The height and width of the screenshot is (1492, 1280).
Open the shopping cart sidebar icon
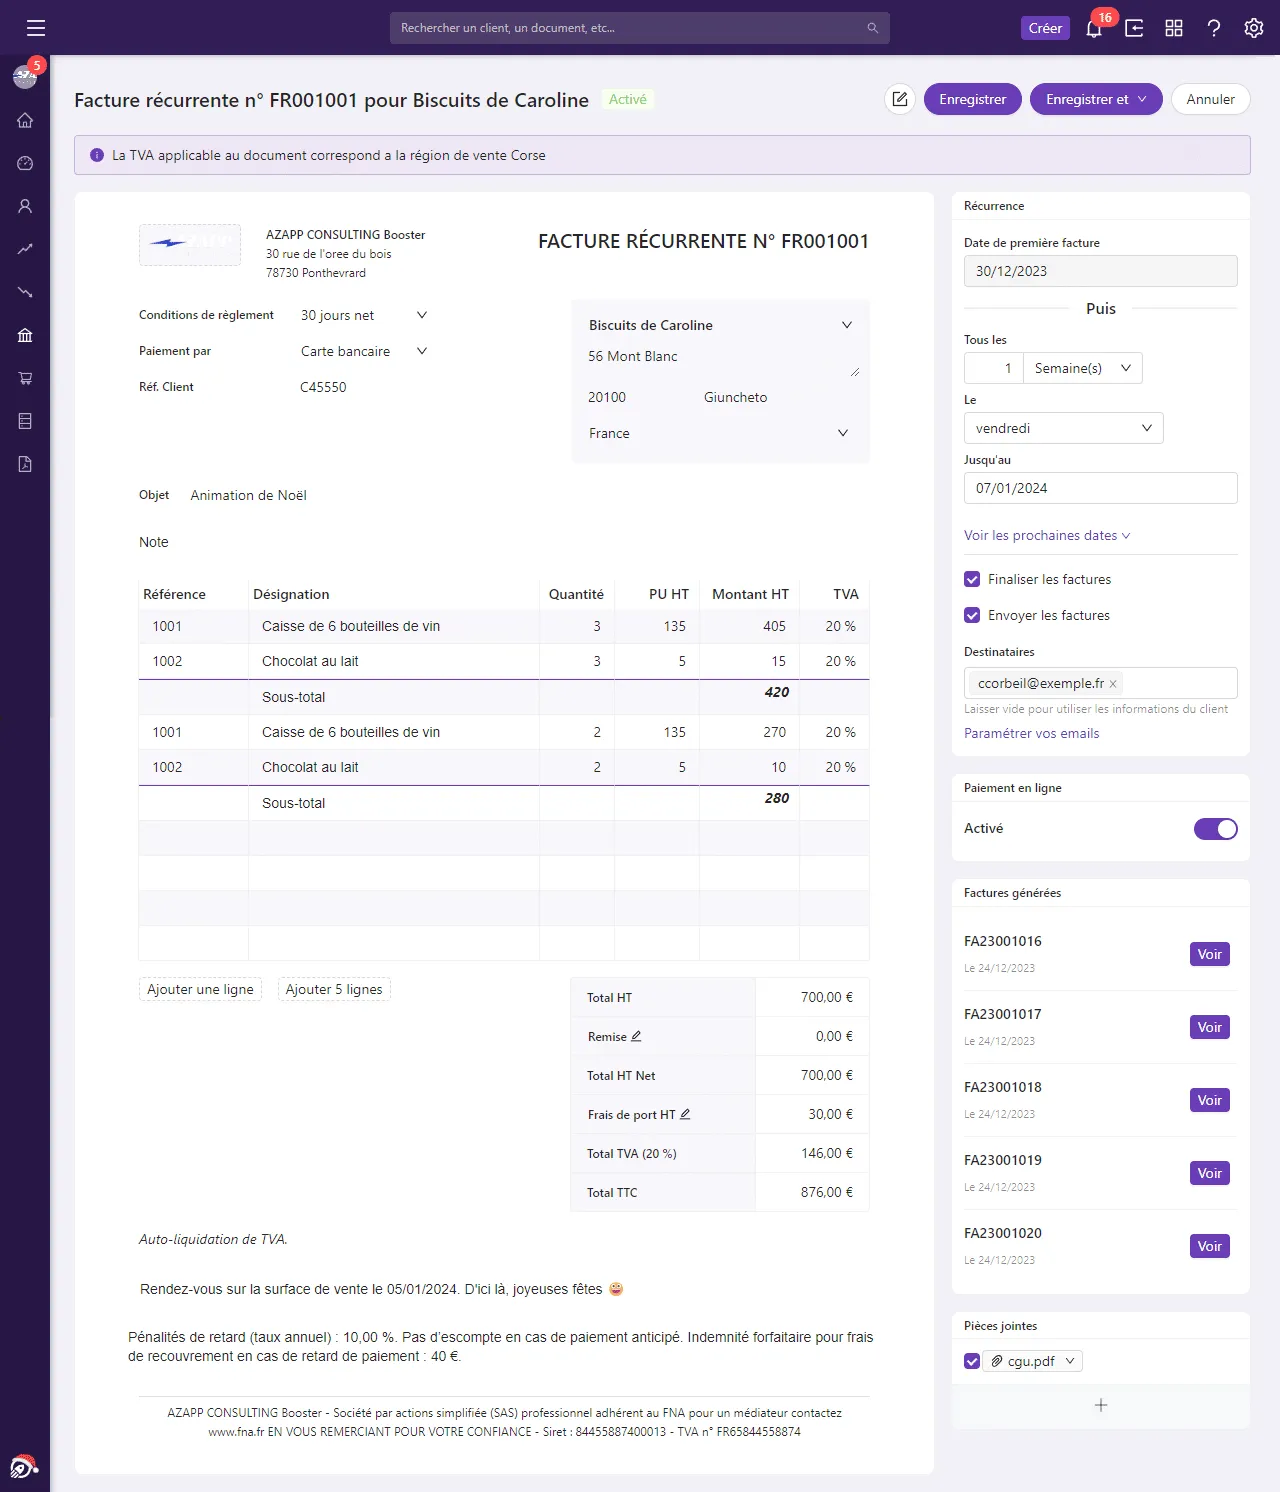25,378
